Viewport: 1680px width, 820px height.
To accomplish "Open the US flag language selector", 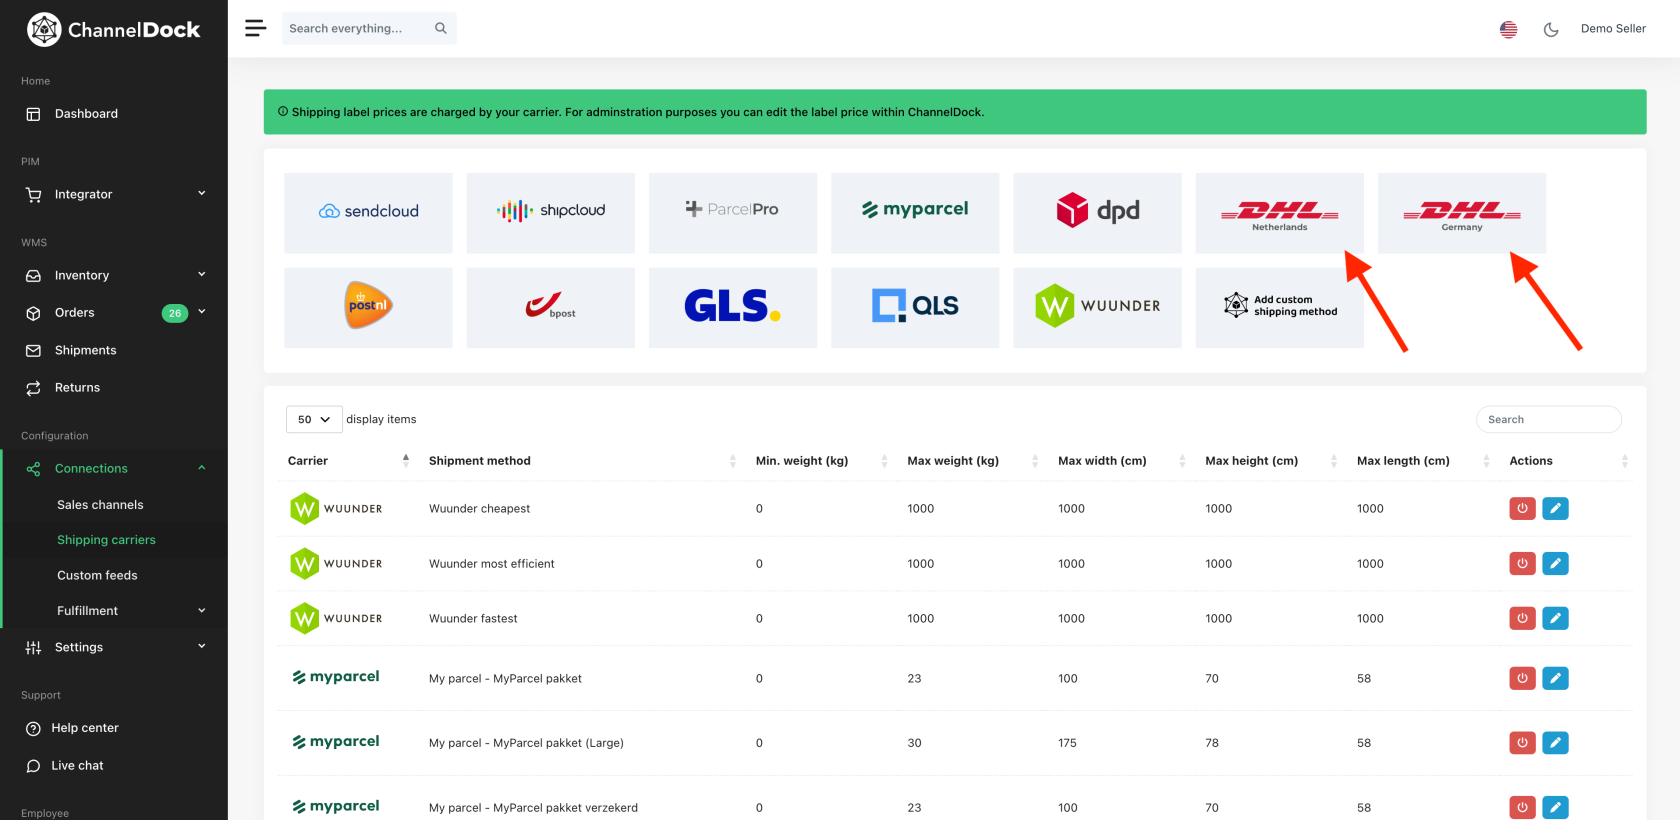I will point(1508,29).
